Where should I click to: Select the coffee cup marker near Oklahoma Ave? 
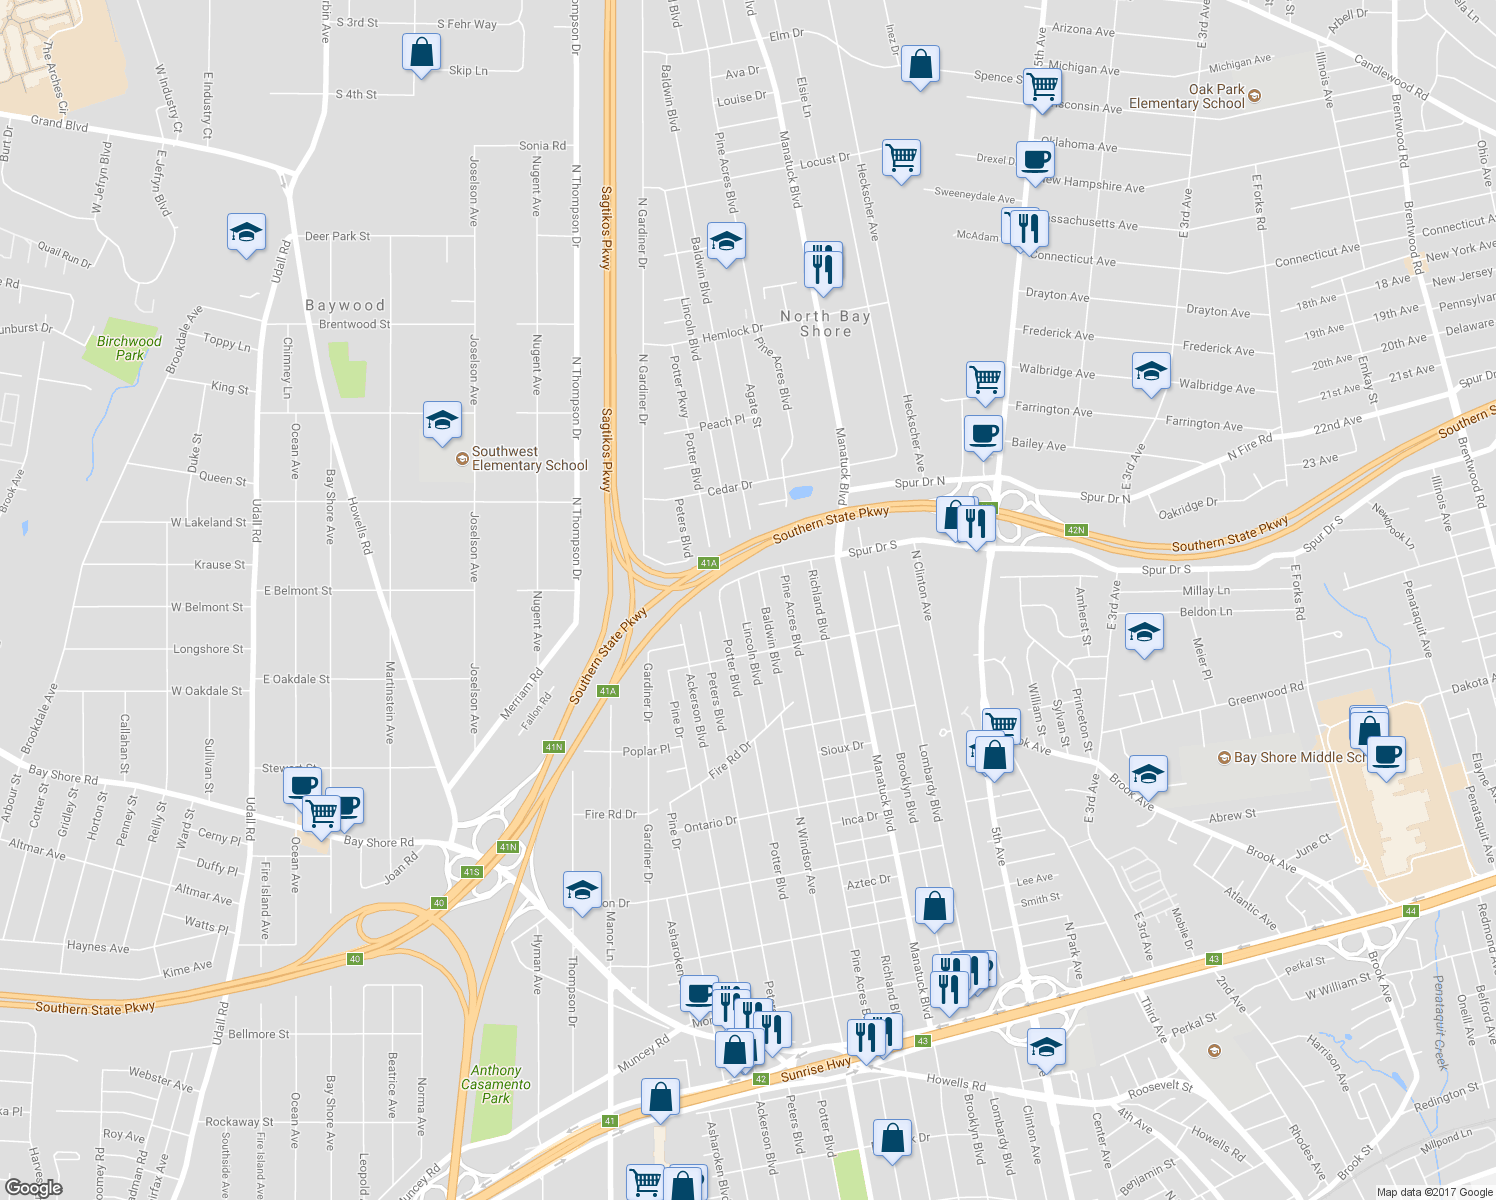[1036, 160]
